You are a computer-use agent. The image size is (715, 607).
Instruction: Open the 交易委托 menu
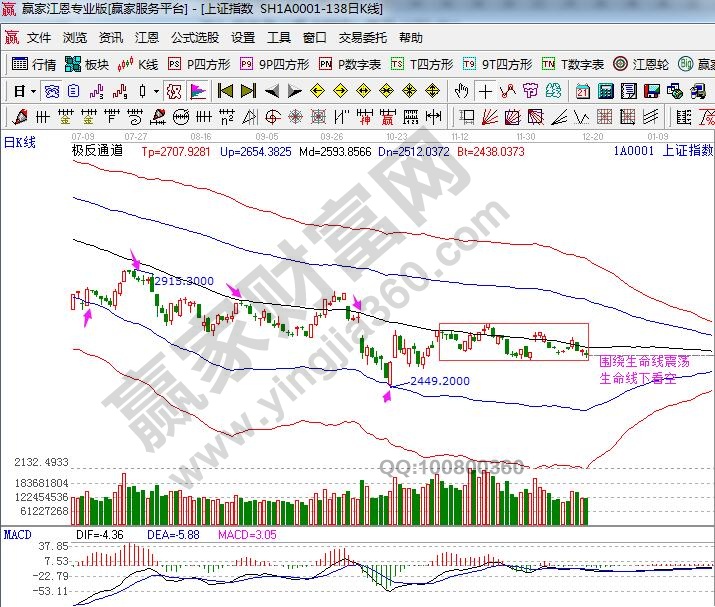pyautogui.click(x=362, y=38)
